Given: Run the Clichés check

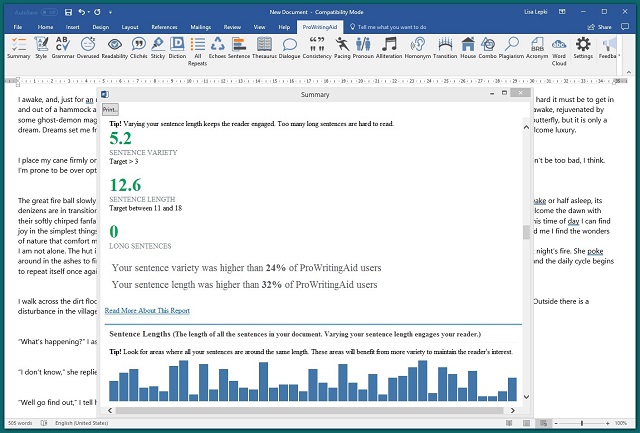Looking at the screenshot, I should [138, 48].
